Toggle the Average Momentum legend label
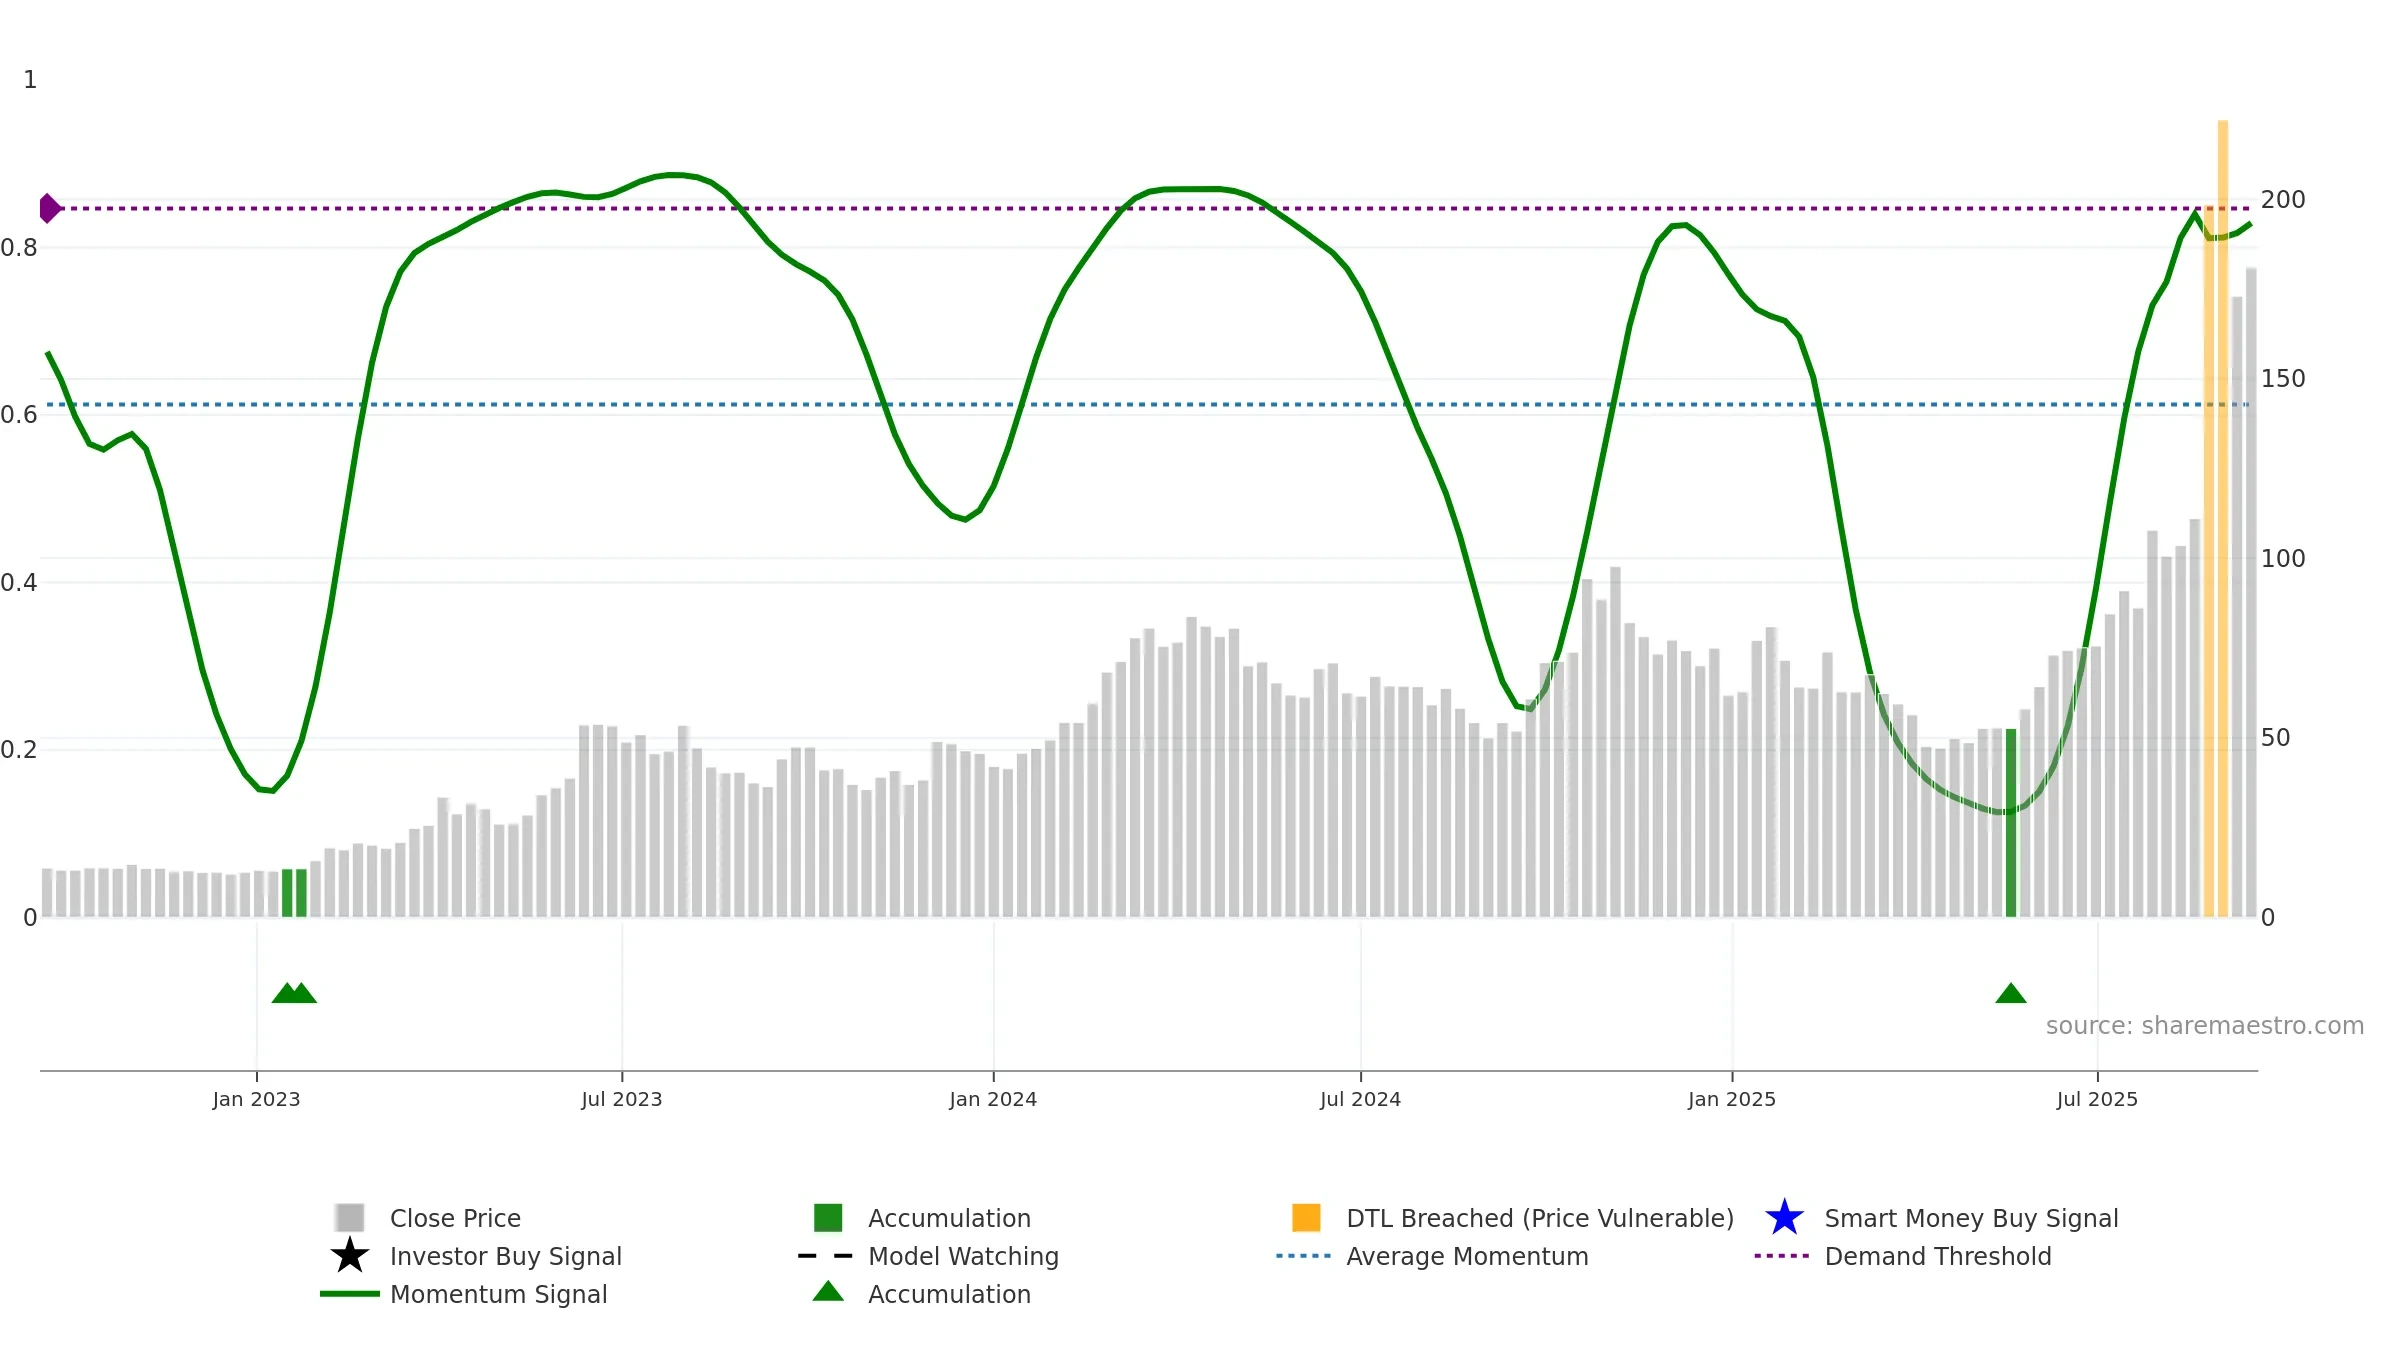Image resolution: width=2400 pixels, height=1350 pixels. coord(1466,1256)
